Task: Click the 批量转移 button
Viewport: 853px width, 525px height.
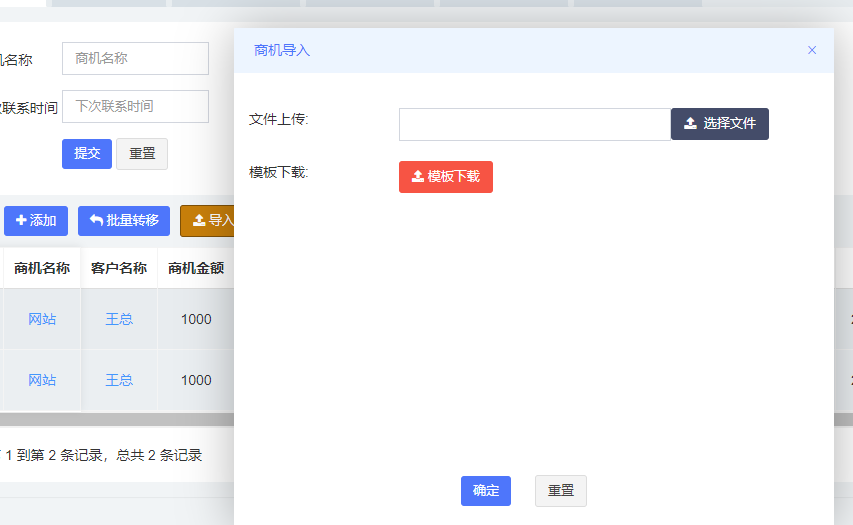Action: click(124, 221)
